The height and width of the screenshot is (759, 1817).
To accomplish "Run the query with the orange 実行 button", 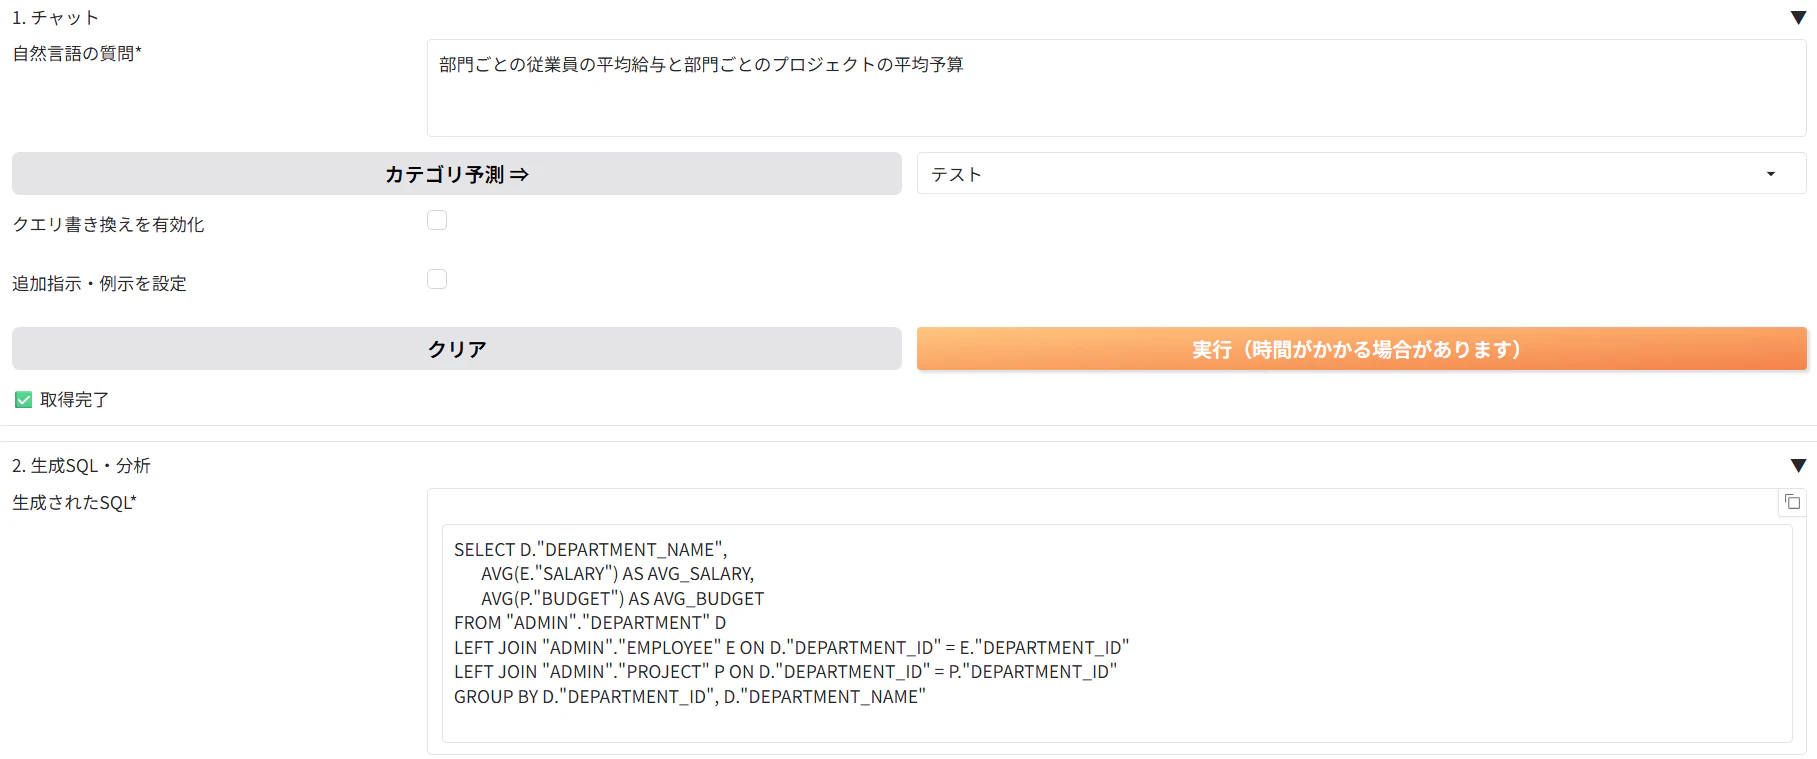I will click(x=1361, y=349).
